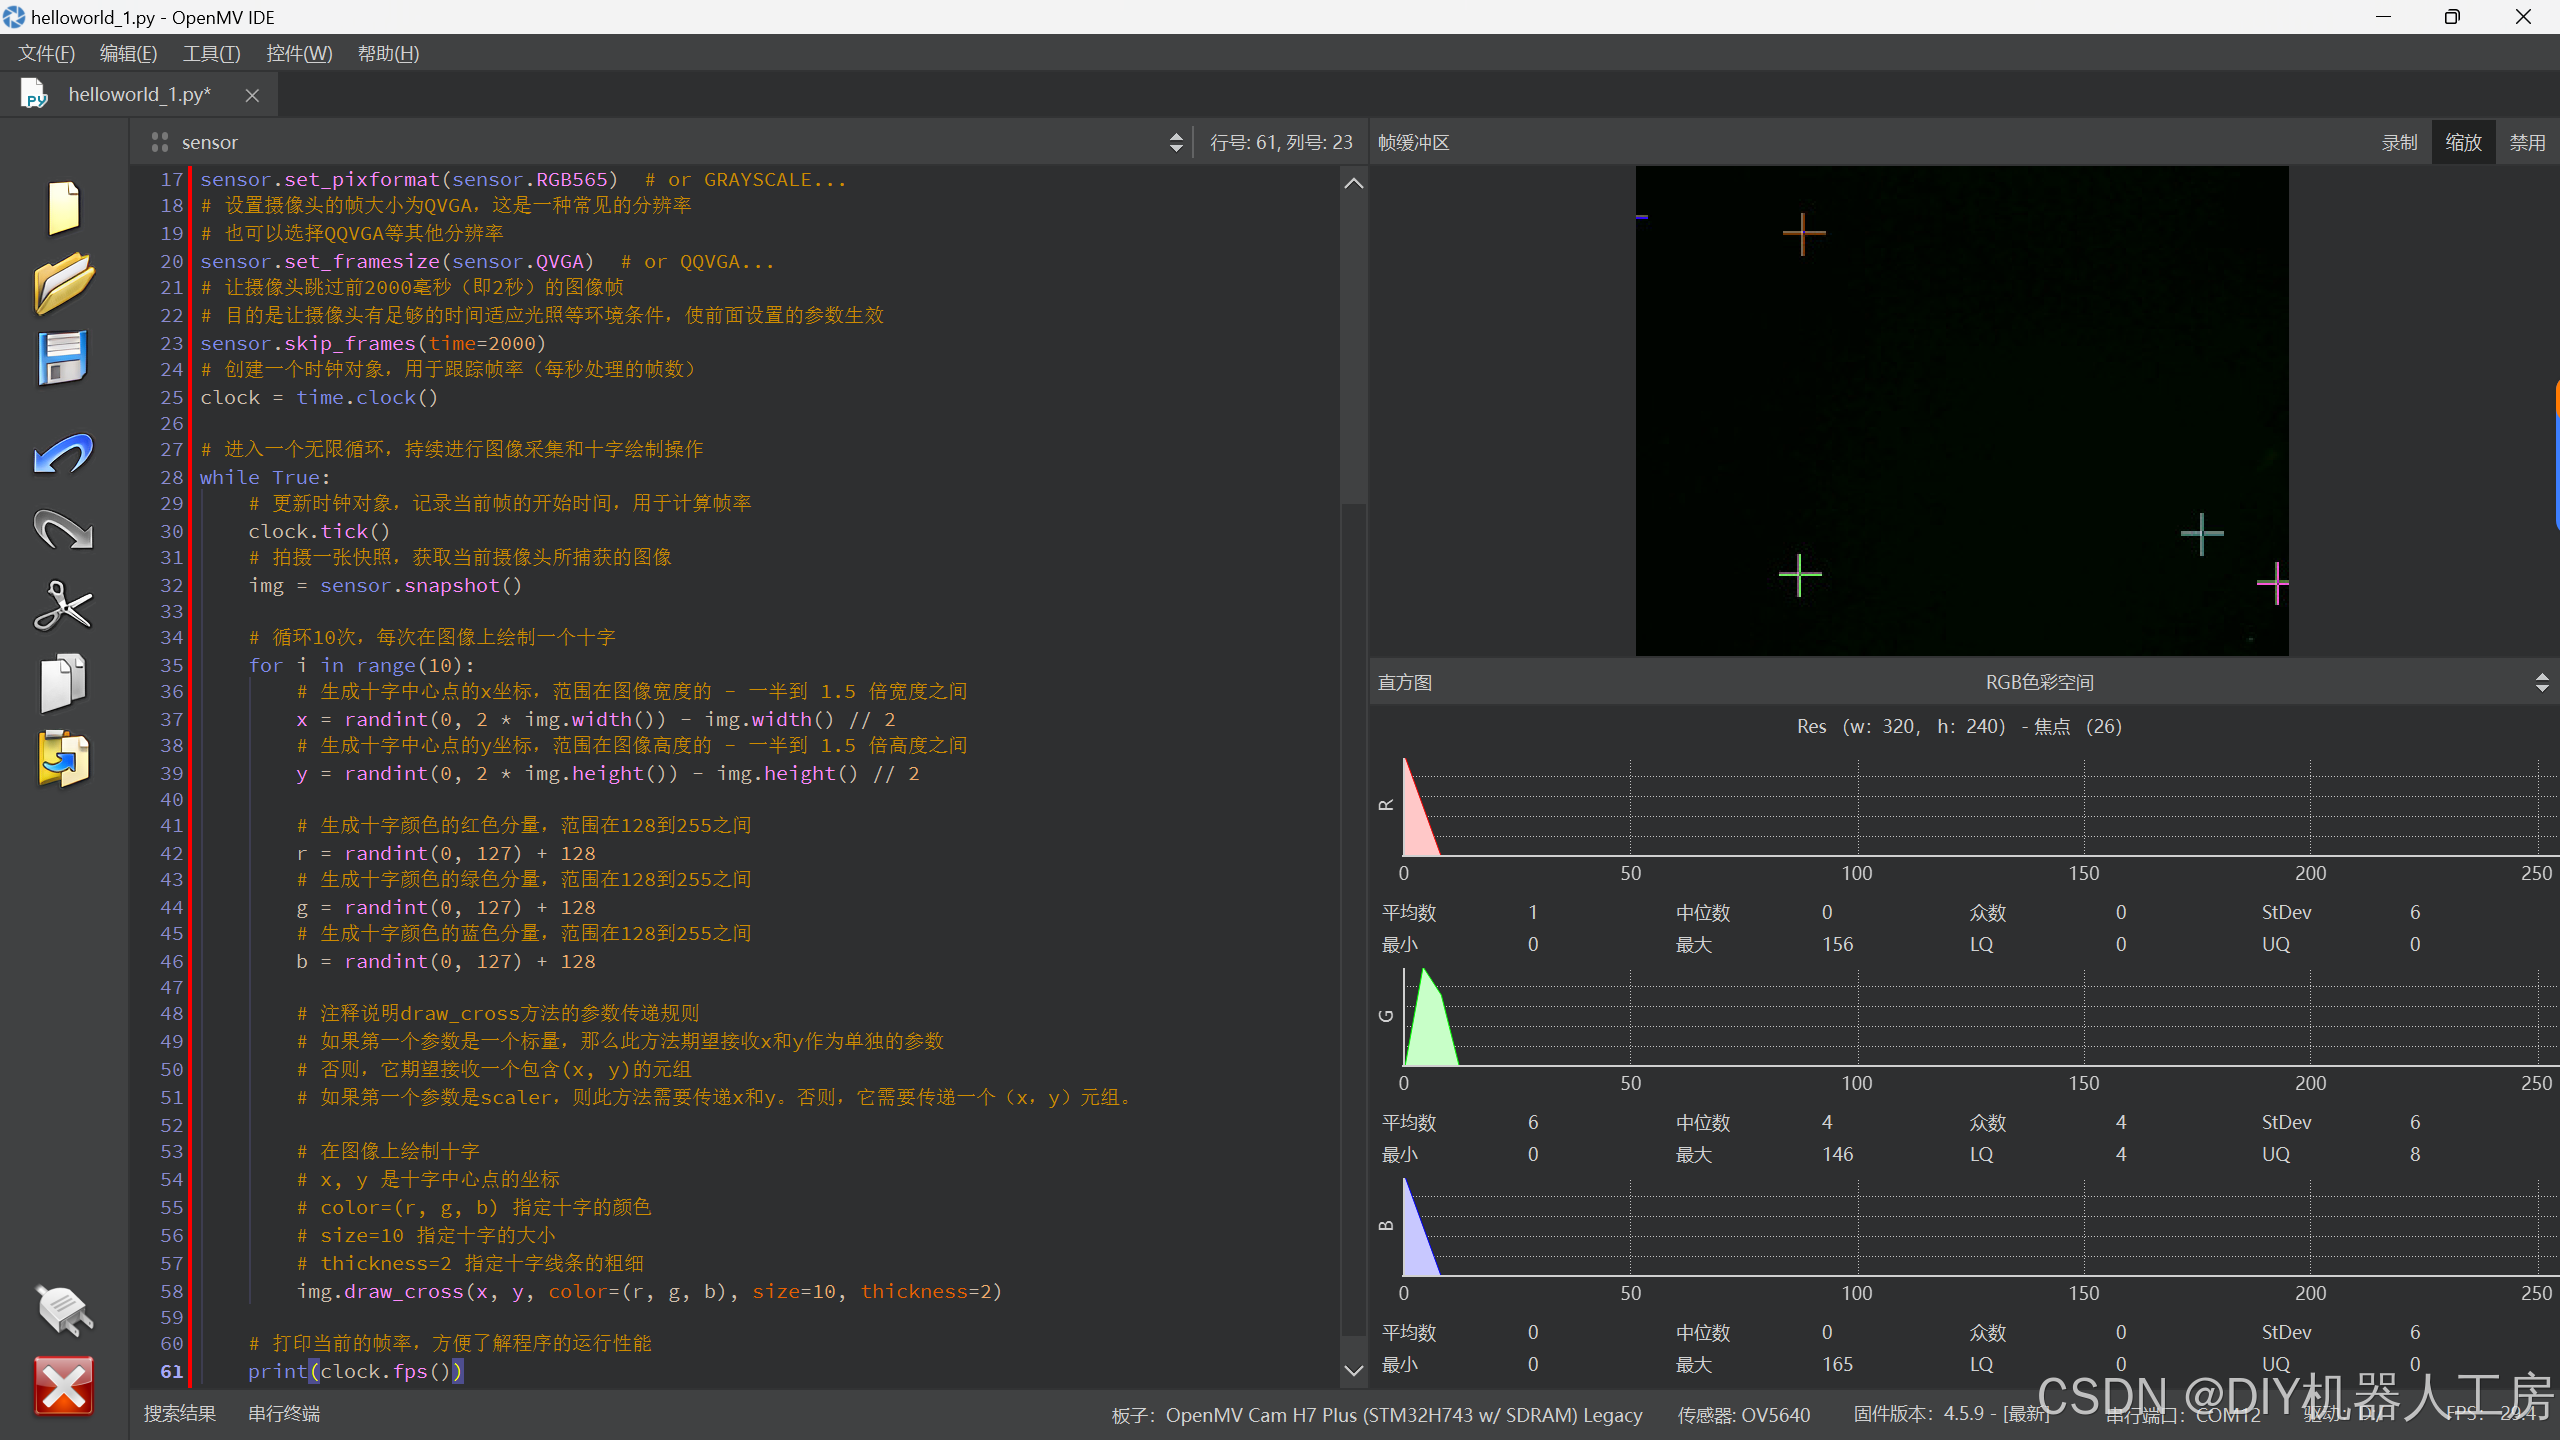2560x1440 pixels.
Task: Open the 工具(T) menu
Action: [x=211, y=53]
